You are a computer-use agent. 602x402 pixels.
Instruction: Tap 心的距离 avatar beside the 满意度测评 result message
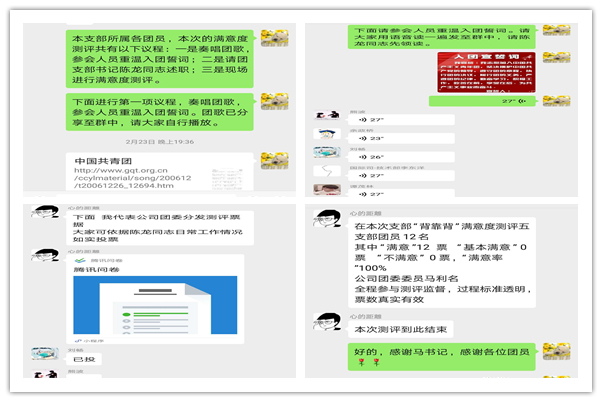coord(327,219)
